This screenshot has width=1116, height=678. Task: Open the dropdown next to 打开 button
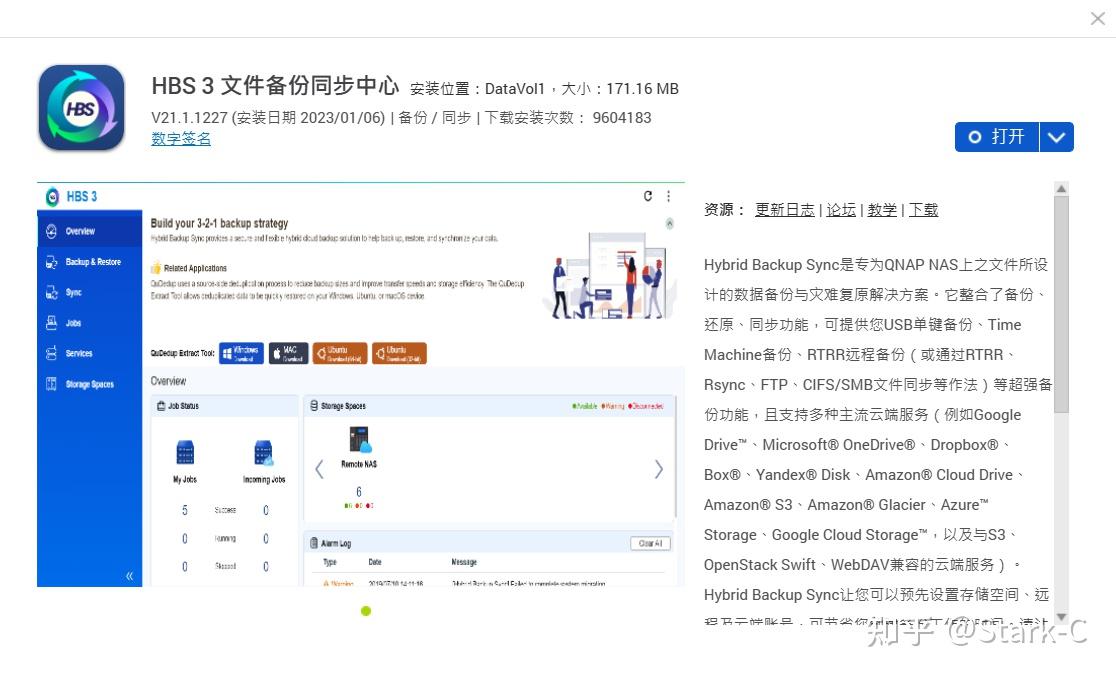pyautogui.click(x=1057, y=137)
